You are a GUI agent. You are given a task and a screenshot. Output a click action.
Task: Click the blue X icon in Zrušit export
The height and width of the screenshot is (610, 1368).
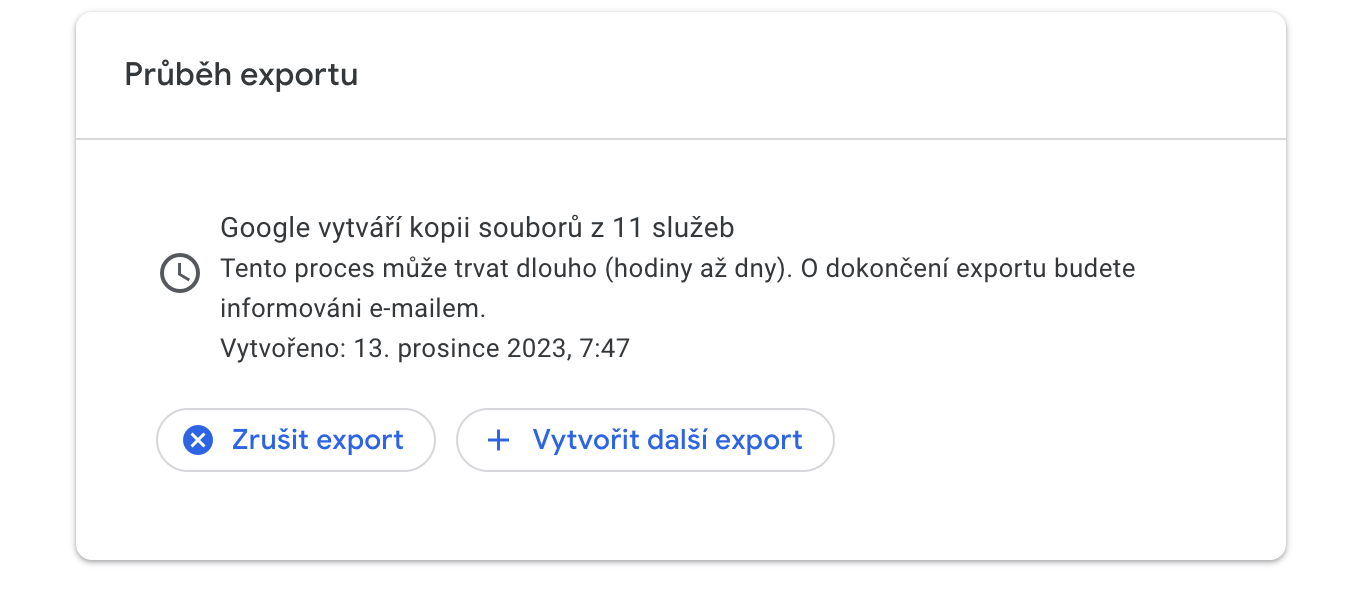point(198,440)
